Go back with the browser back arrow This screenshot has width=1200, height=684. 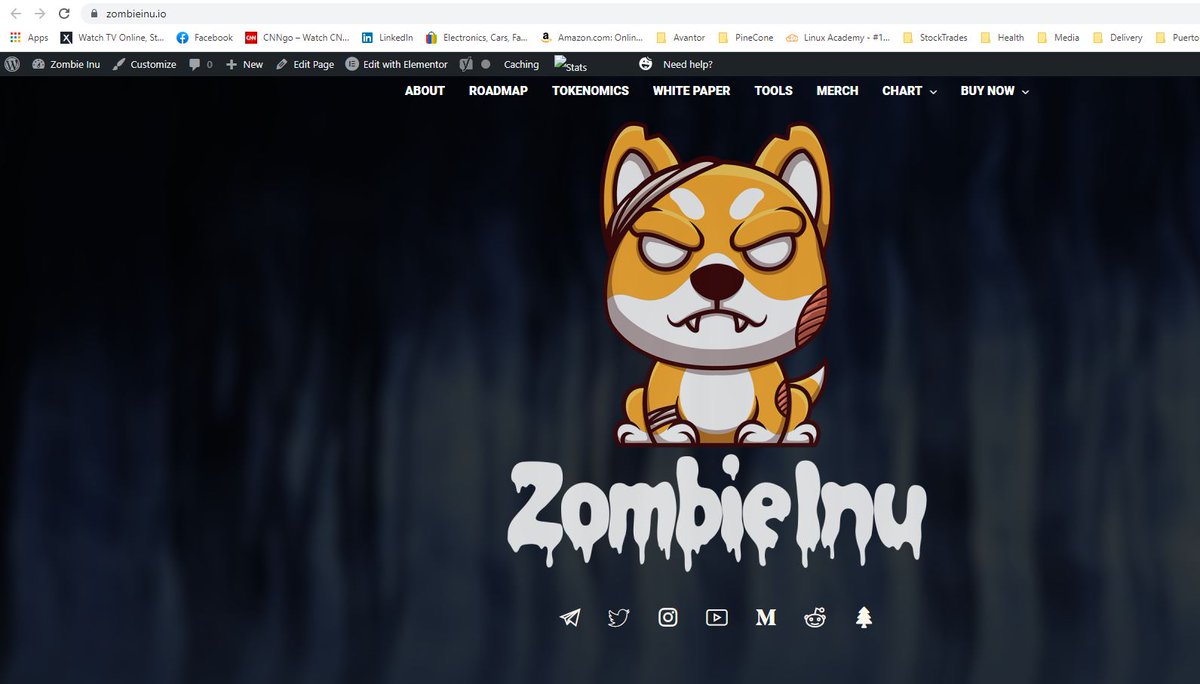click(x=14, y=14)
